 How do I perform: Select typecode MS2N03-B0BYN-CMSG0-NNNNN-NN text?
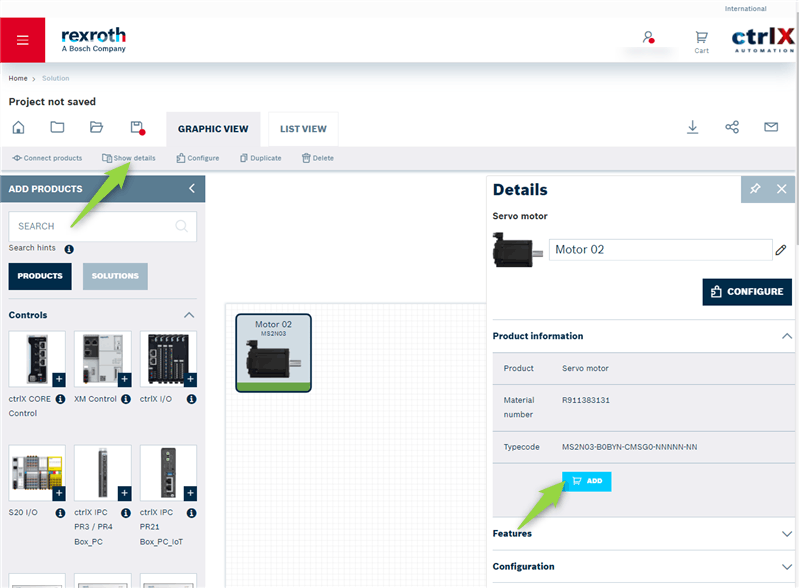coord(629,447)
